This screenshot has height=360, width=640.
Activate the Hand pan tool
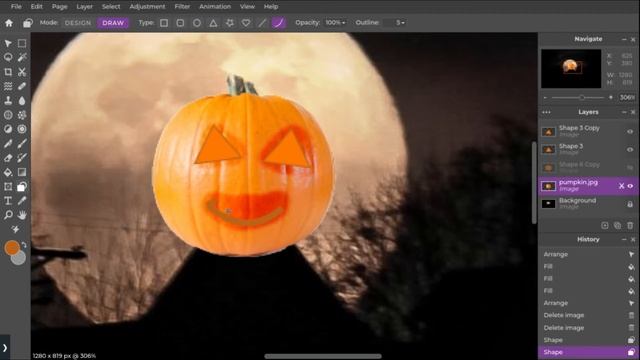tap(22, 215)
